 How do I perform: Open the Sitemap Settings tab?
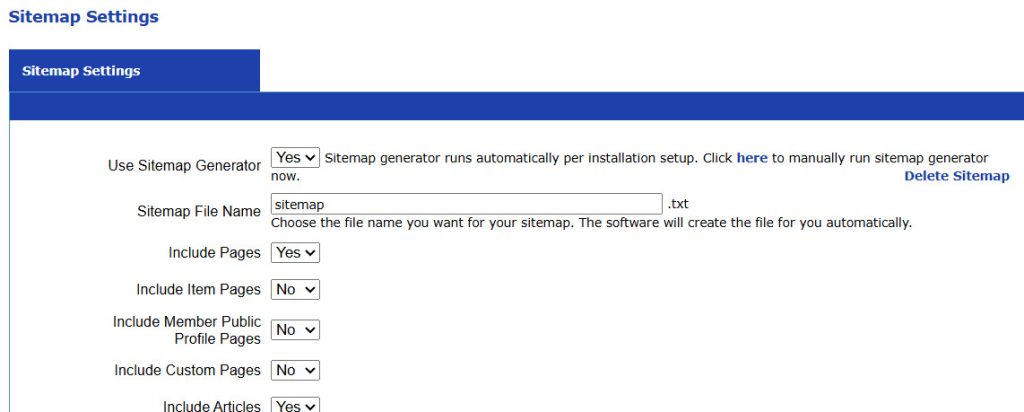pos(81,71)
